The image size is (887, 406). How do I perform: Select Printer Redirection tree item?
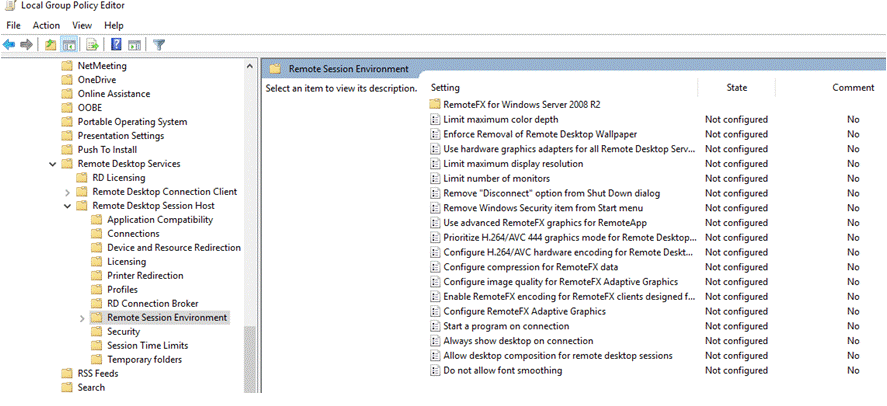point(145,275)
